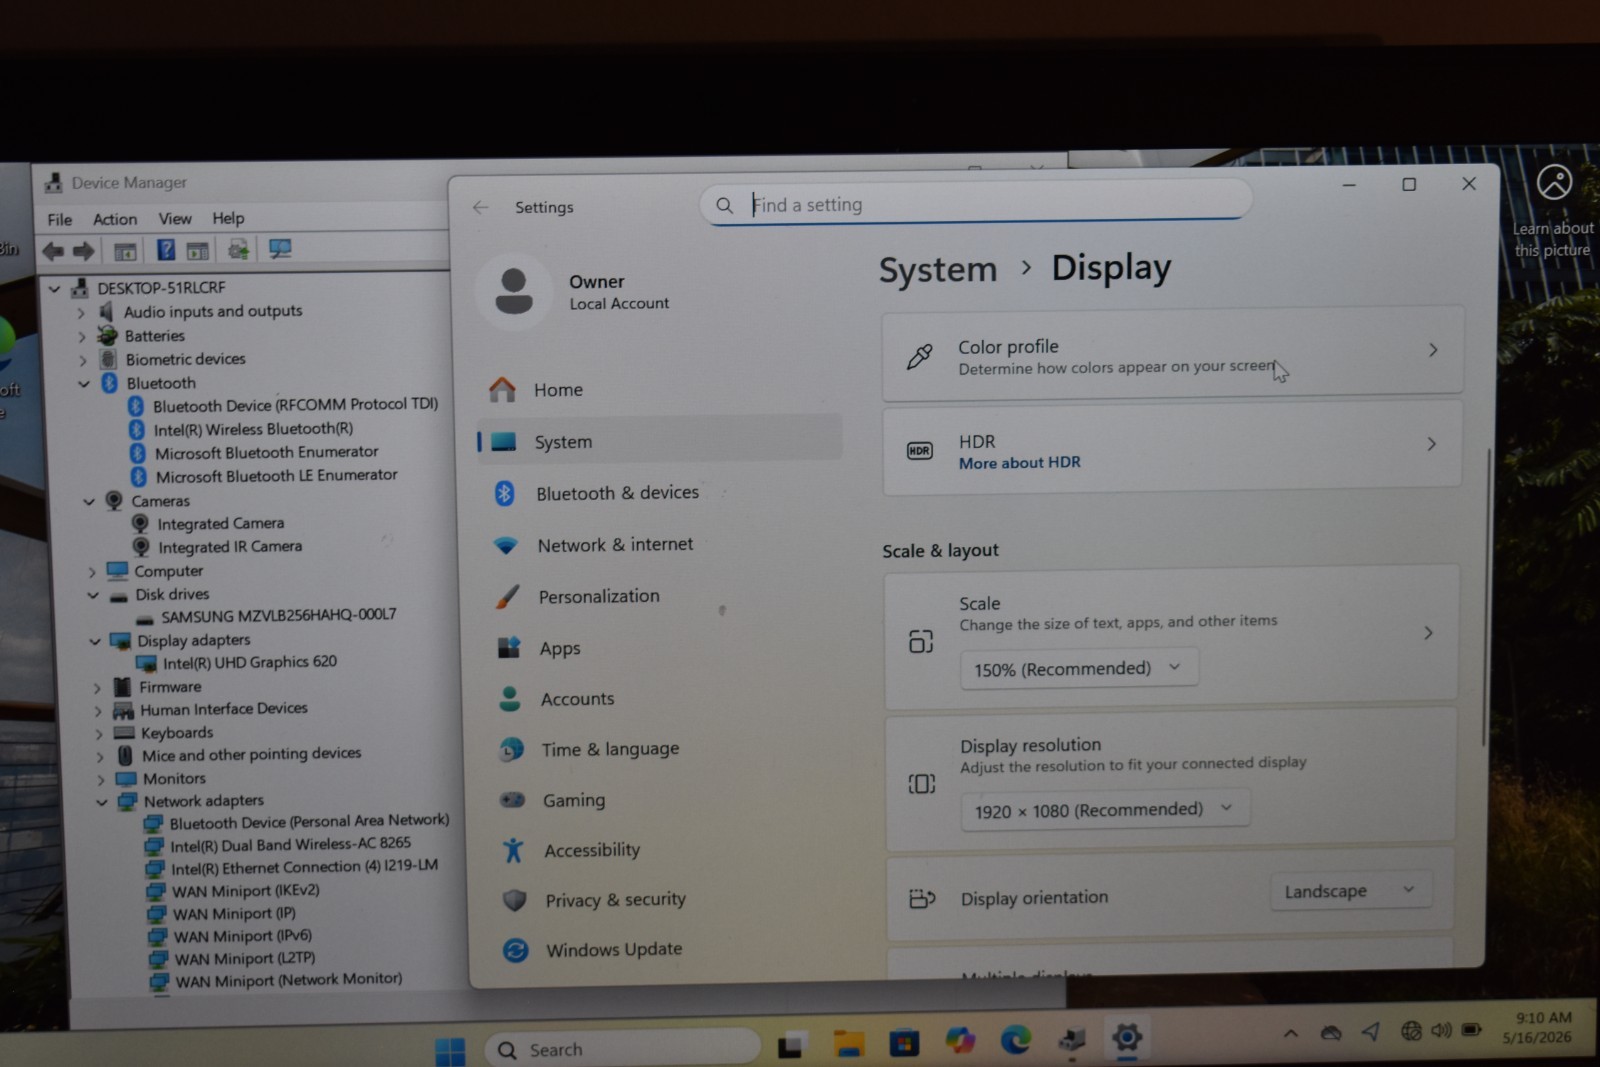The height and width of the screenshot is (1067, 1600).
Task: Open the Help menu in Device Manager
Action: [228, 217]
